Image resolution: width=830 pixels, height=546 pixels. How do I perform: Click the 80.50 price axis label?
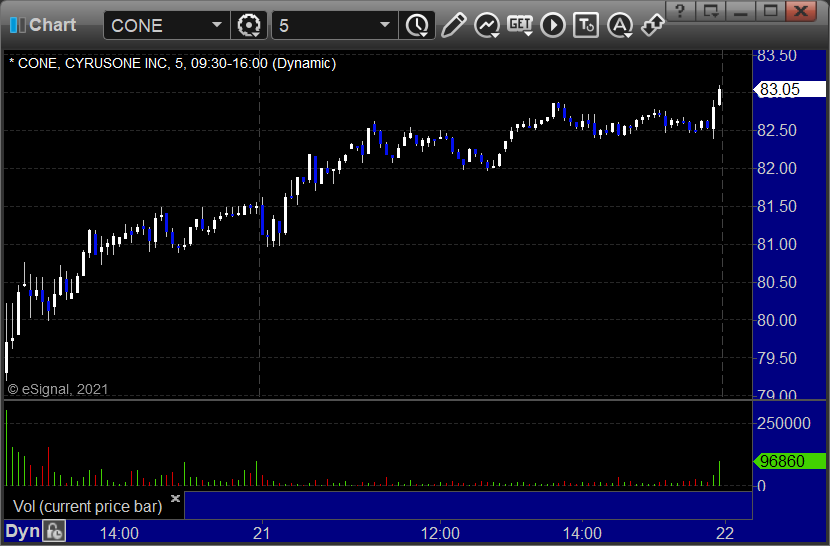point(777,282)
